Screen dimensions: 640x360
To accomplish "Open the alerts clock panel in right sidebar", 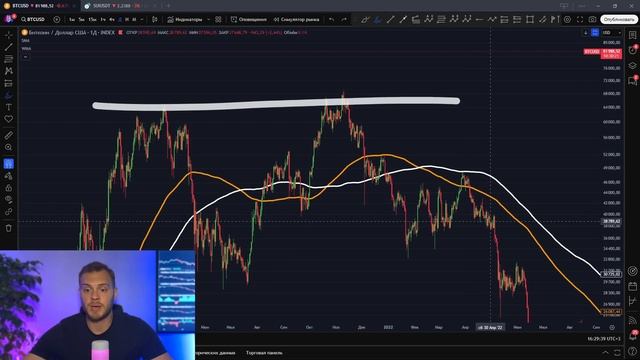I will coord(632,50).
